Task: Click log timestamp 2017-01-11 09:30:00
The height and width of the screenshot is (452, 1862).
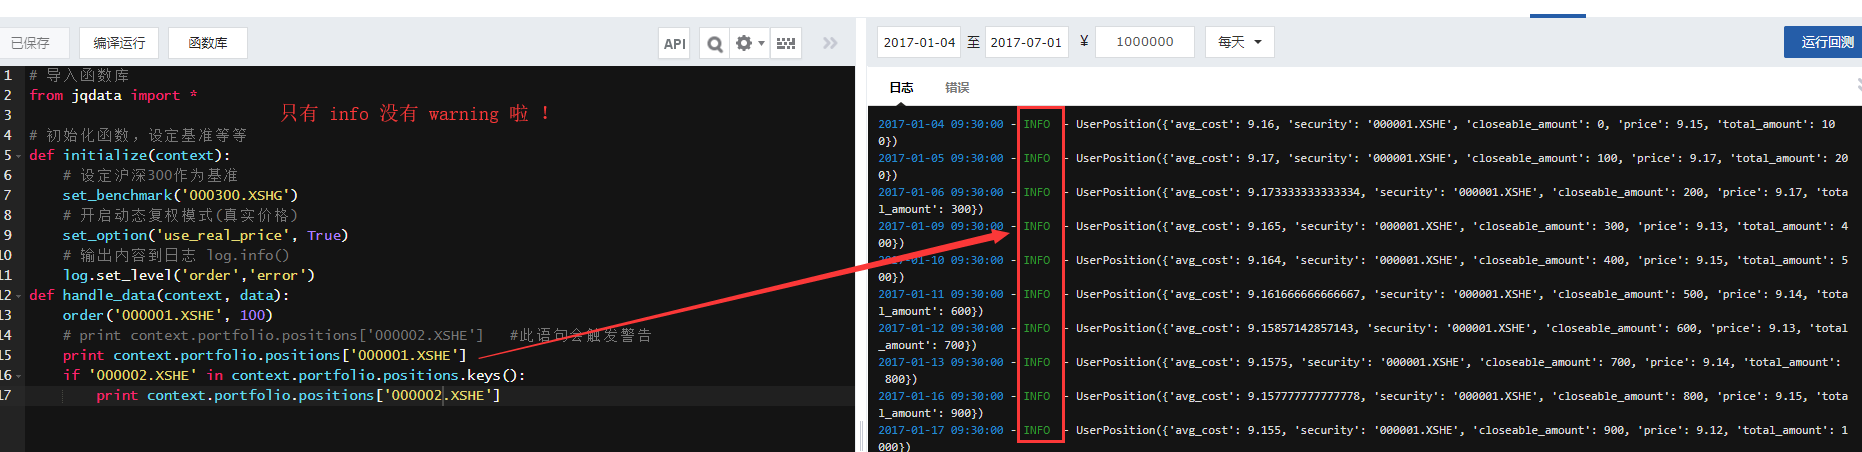Action: pyautogui.click(x=940, y=294)
